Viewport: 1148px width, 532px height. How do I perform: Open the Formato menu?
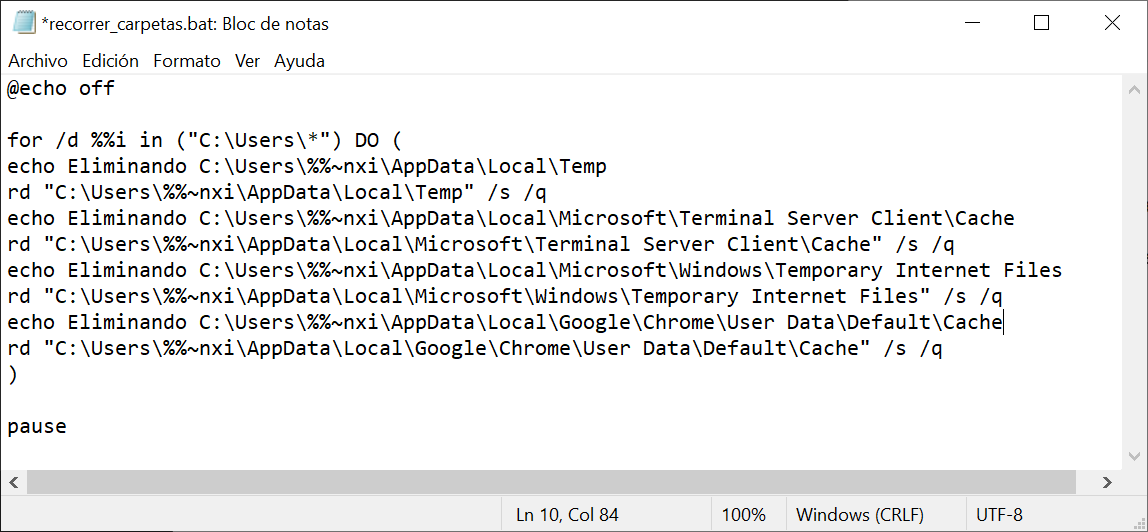187,61
